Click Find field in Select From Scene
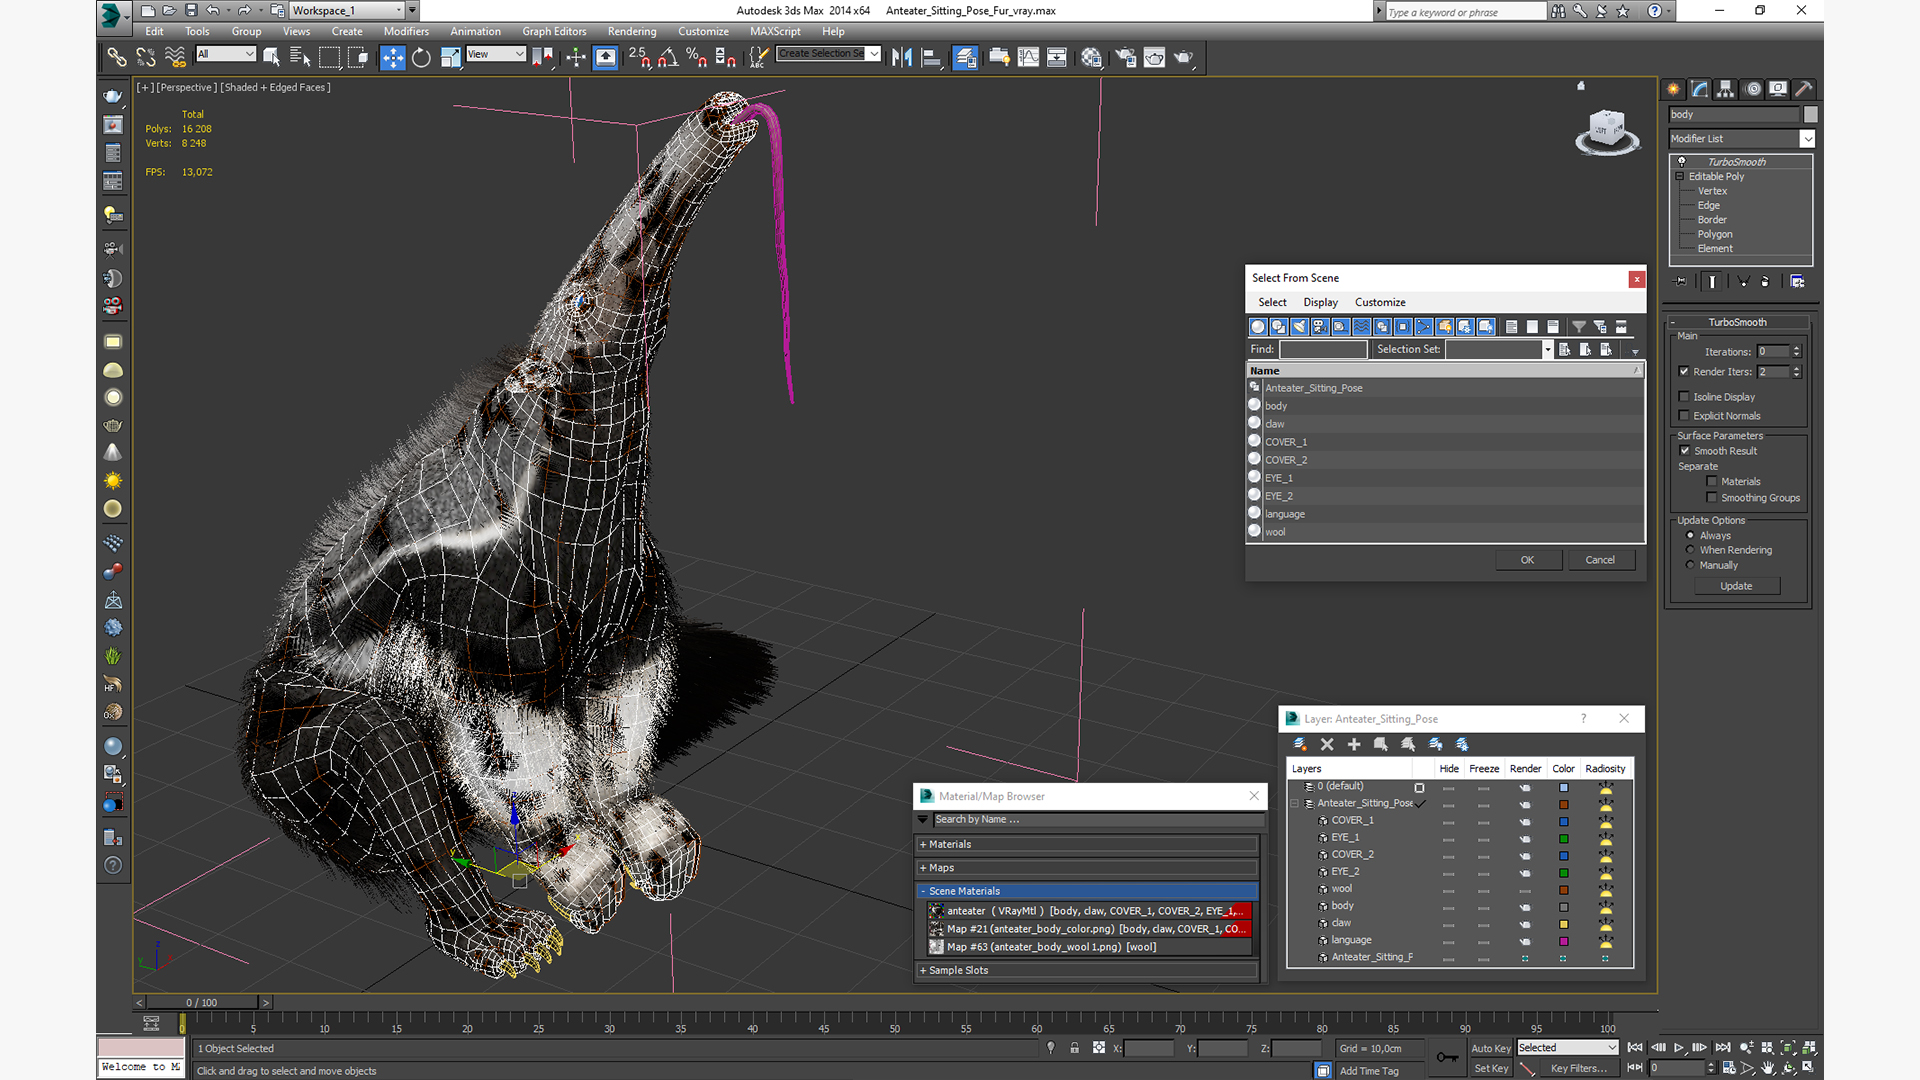1920x1080 pixels. pos(1323,350)
